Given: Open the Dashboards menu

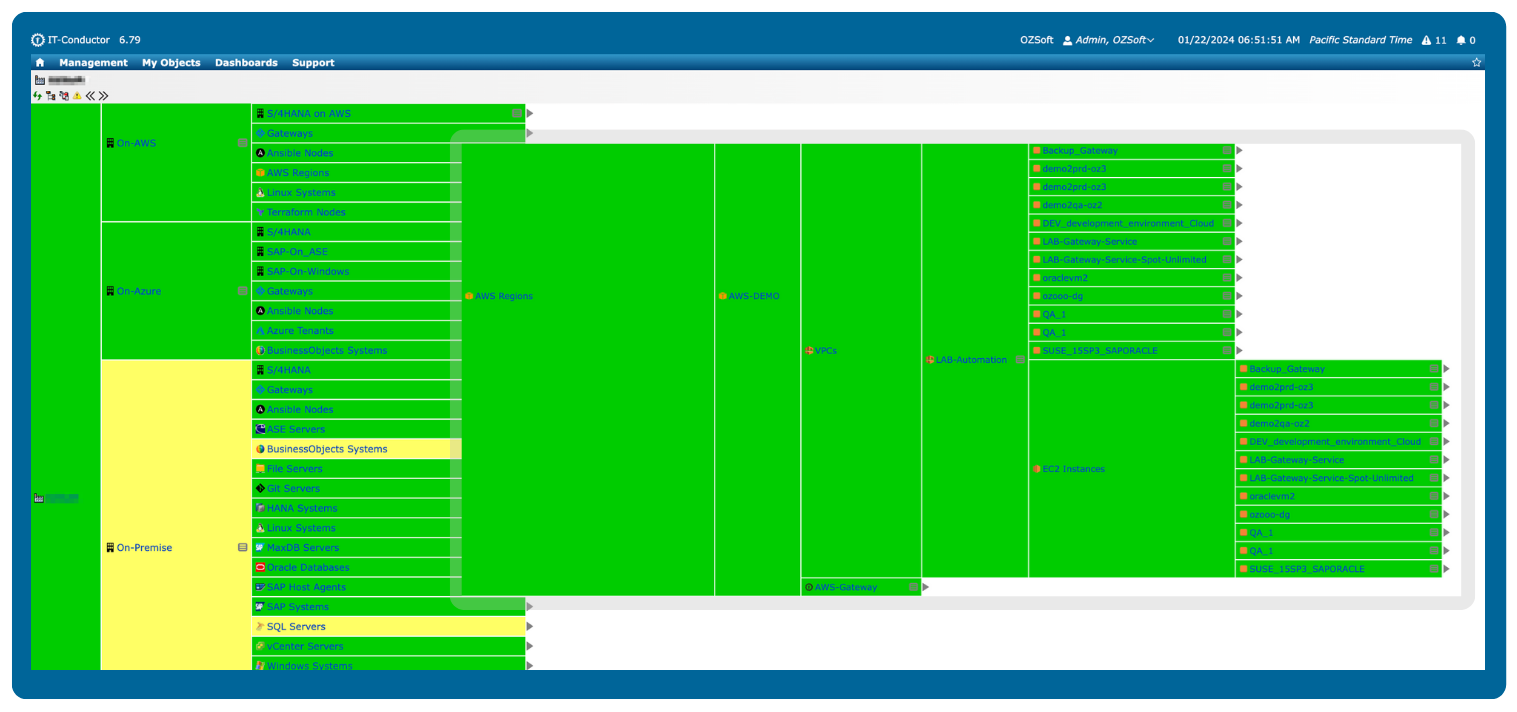Looking at the screenshot, I should [x=246, y=63].
